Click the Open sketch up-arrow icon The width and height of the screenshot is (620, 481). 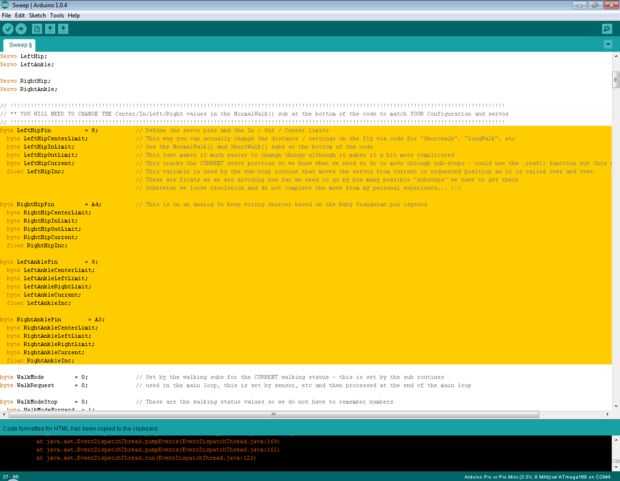[x=50, y=29]
